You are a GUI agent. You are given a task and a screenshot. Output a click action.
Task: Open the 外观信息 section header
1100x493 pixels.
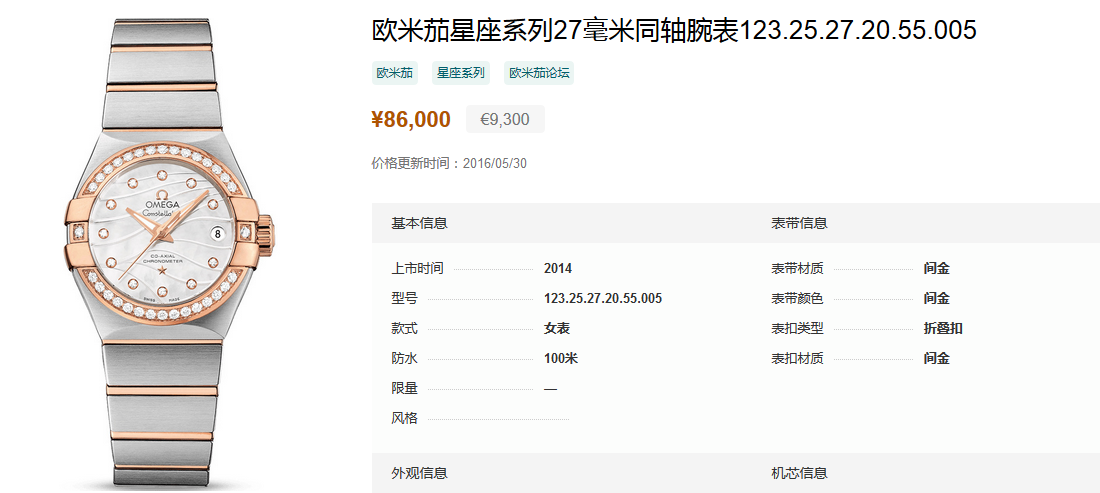(420, 473)
